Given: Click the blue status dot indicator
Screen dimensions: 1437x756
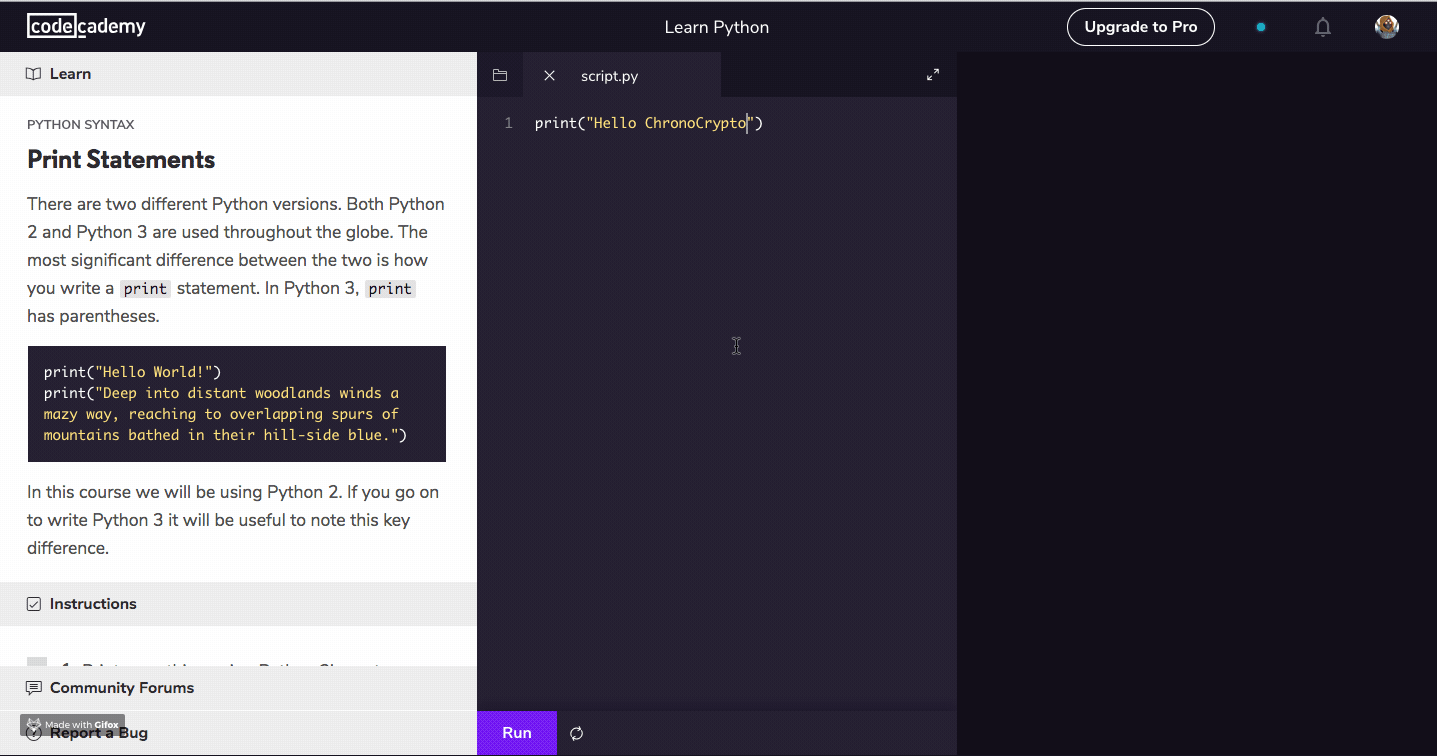Looking at the screenshot, I should click(1261, 27).
